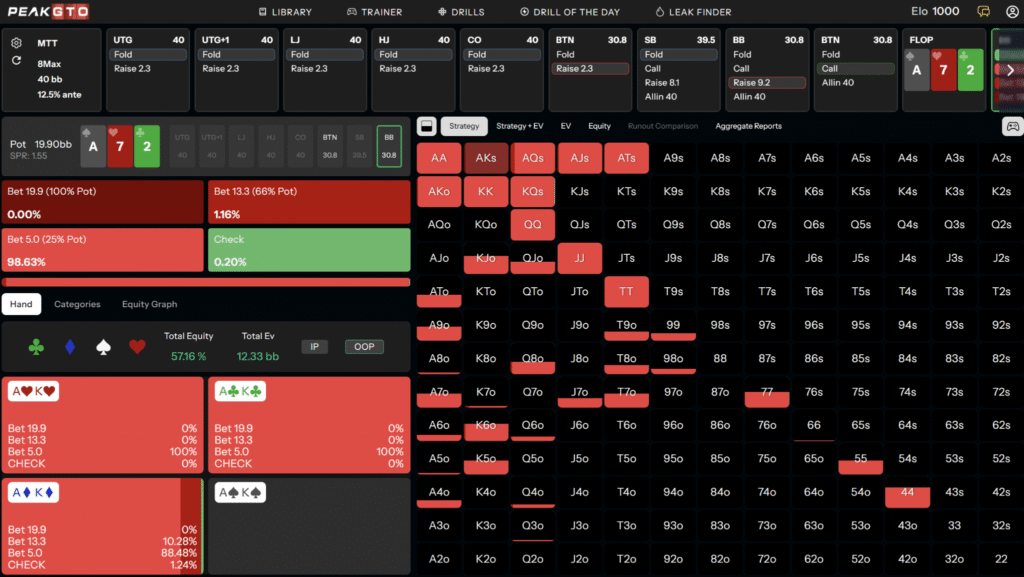
Task: Select the green Check action box
Action: [x=310, y=250]
